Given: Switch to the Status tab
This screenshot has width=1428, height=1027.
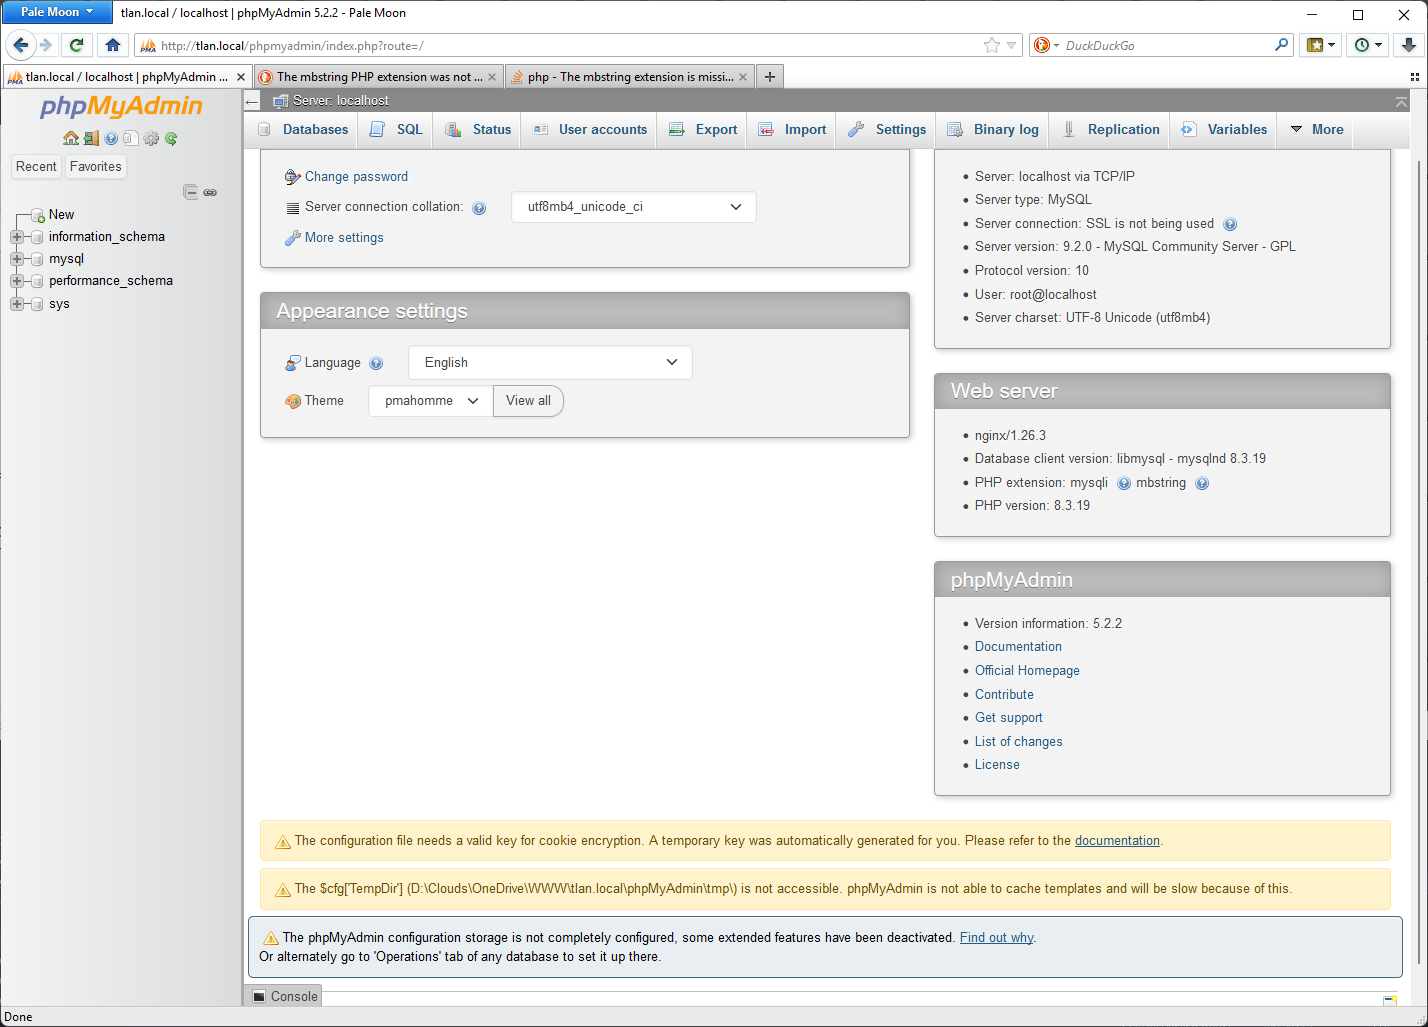Looking at the screenshot, I should 478,130.
